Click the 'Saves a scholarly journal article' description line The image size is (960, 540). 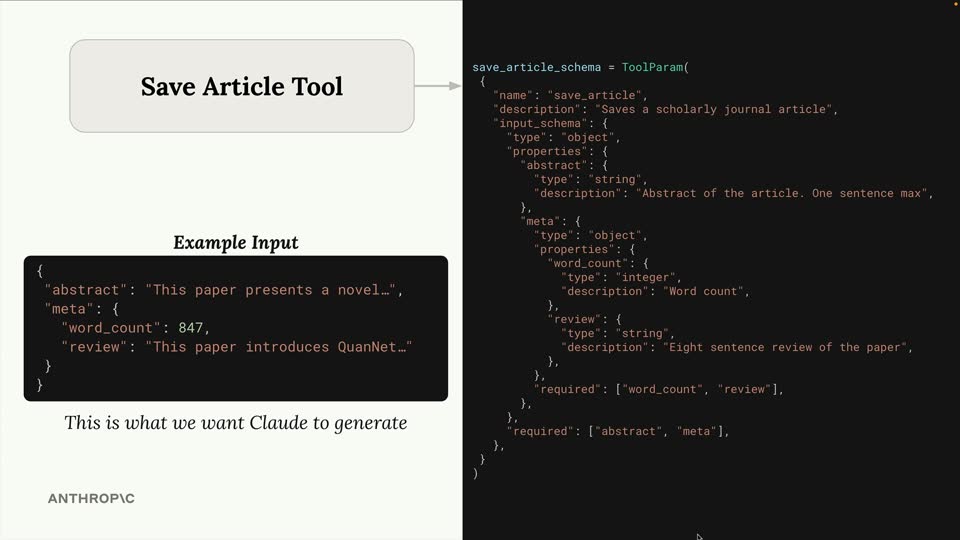tap(666, 110)
